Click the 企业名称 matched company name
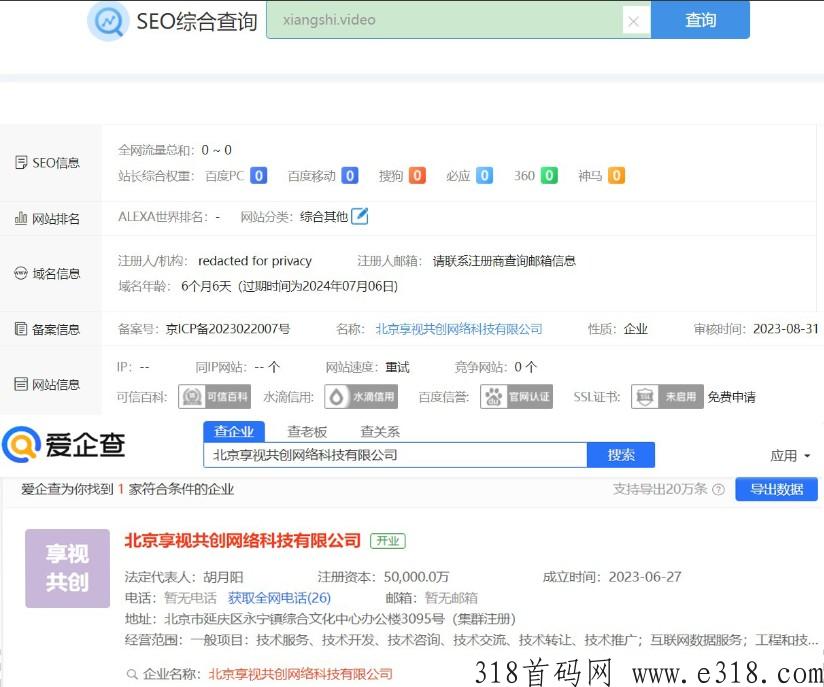Screen dimensions: 824x687 point(301,674)
